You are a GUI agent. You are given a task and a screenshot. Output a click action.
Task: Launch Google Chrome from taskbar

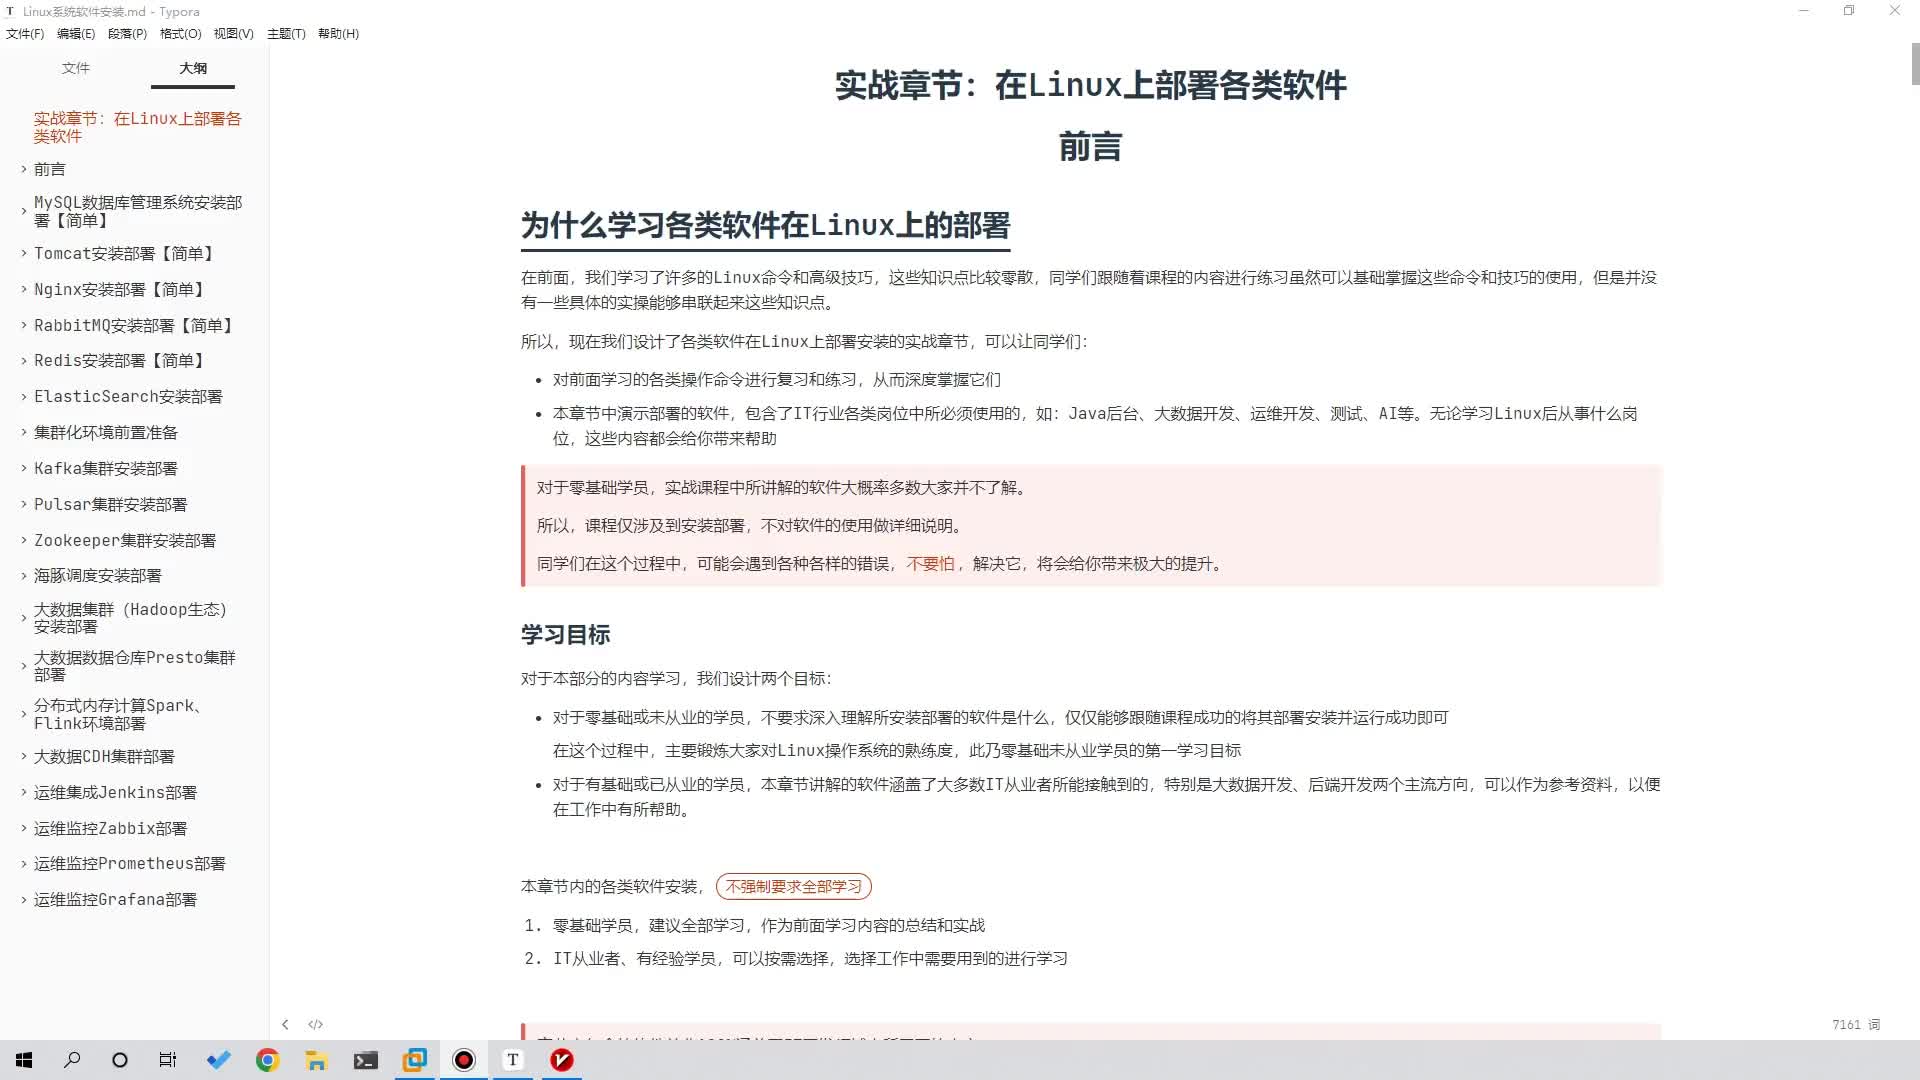[267, 1060]
